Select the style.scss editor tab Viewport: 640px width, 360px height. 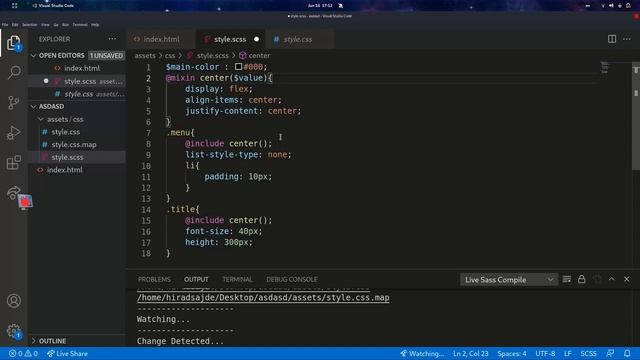(x=231, y=39)
